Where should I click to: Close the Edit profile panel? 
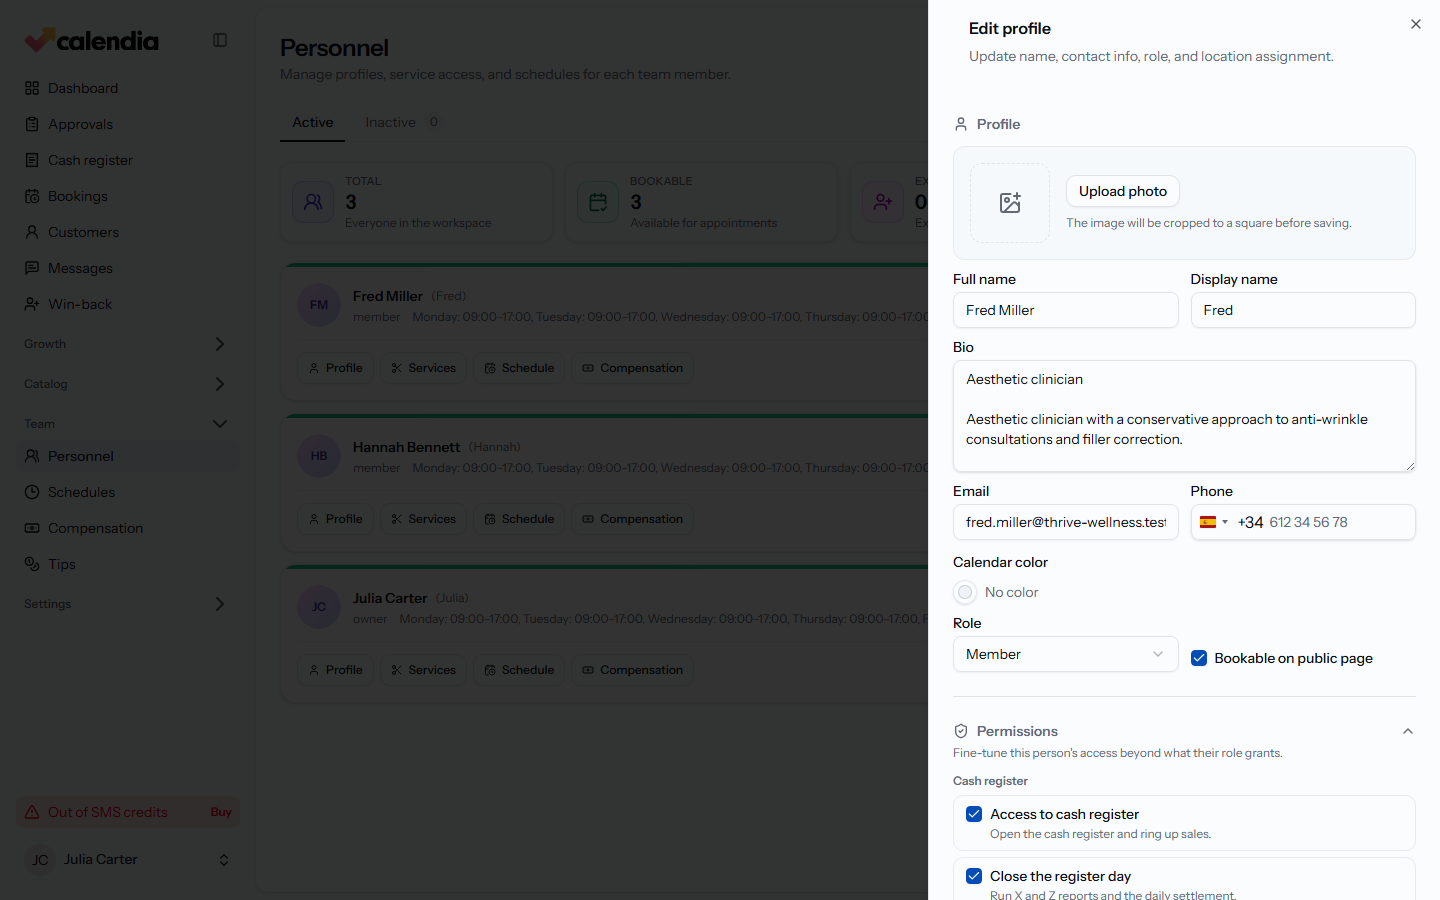[1415, 24]
